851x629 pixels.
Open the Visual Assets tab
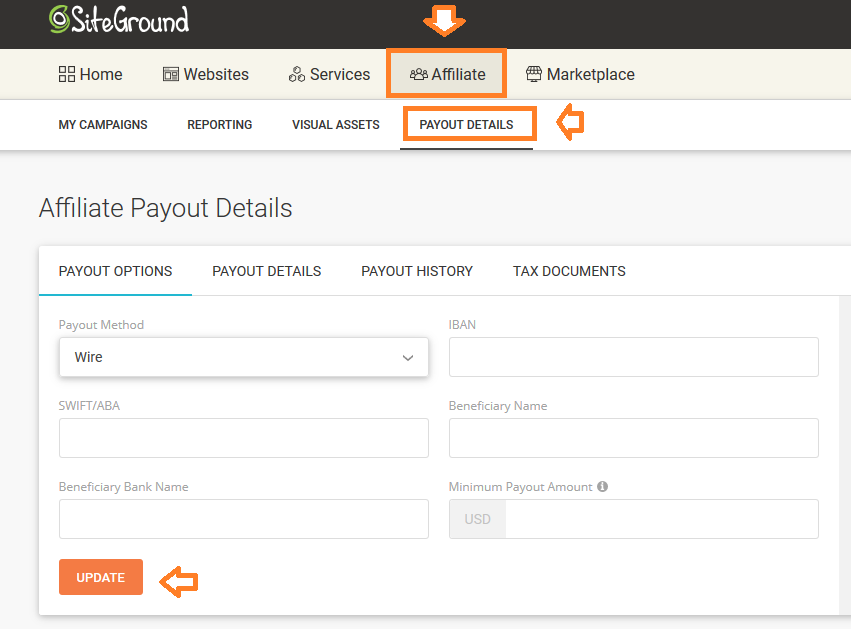click(x=336, y=125)
